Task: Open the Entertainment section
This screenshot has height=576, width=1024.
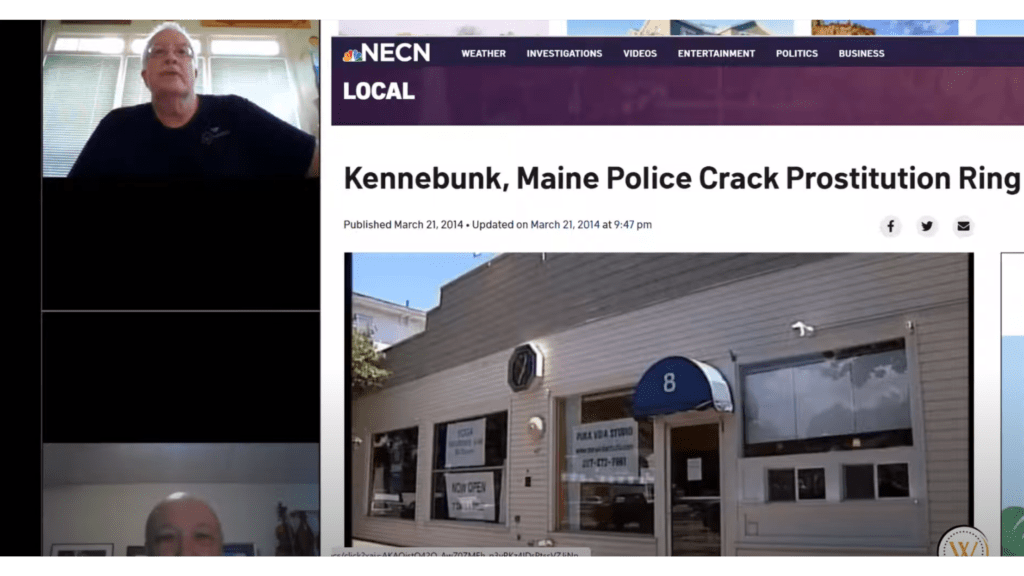Action: click(x=716, y=54)
